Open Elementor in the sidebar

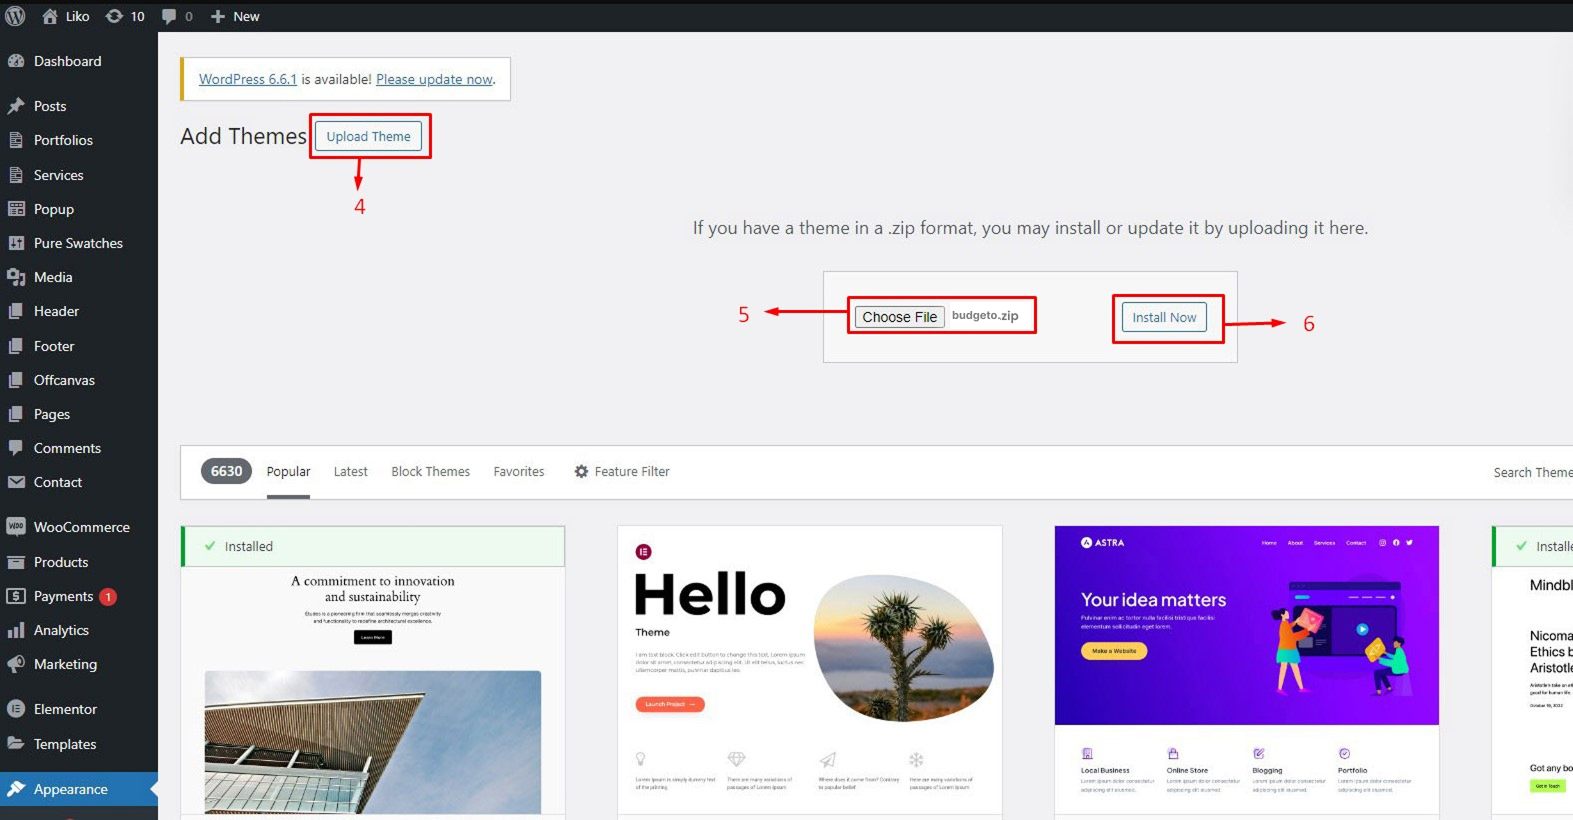pyautogui.click(x=65, y=709)
